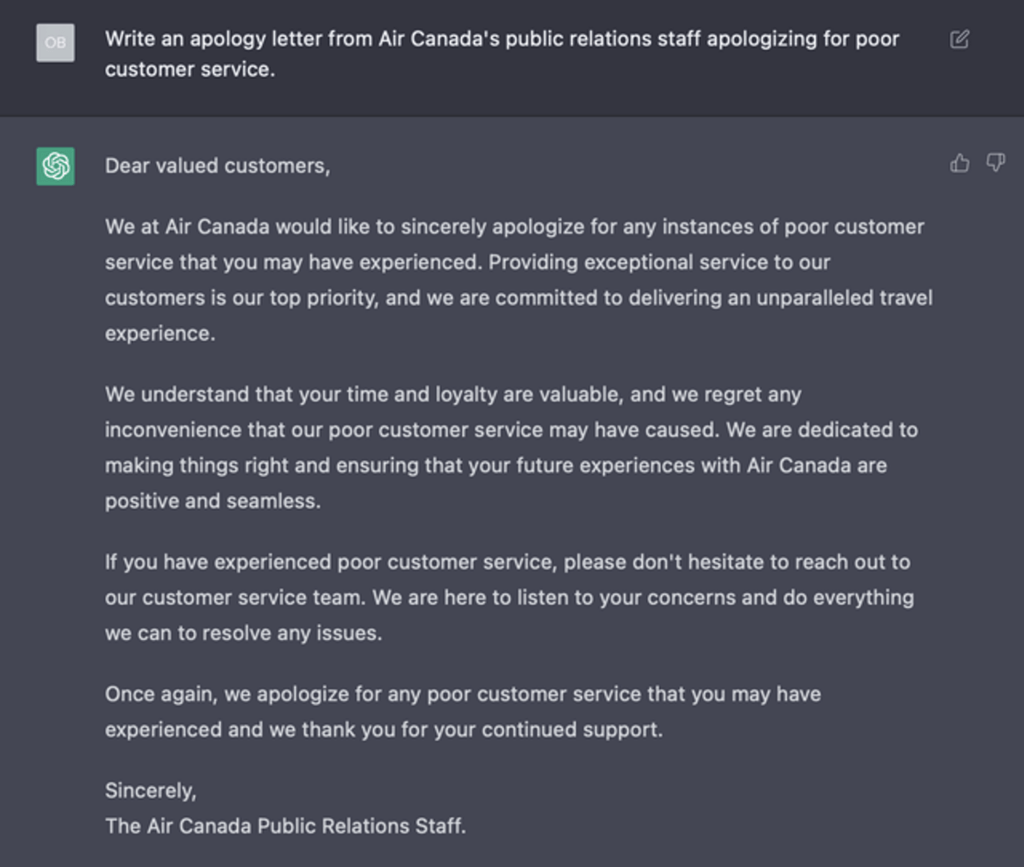The image size is (1024, 867).
Task: Click the paragraph starting "Once again, we apologize"
Action: point(463,711)
